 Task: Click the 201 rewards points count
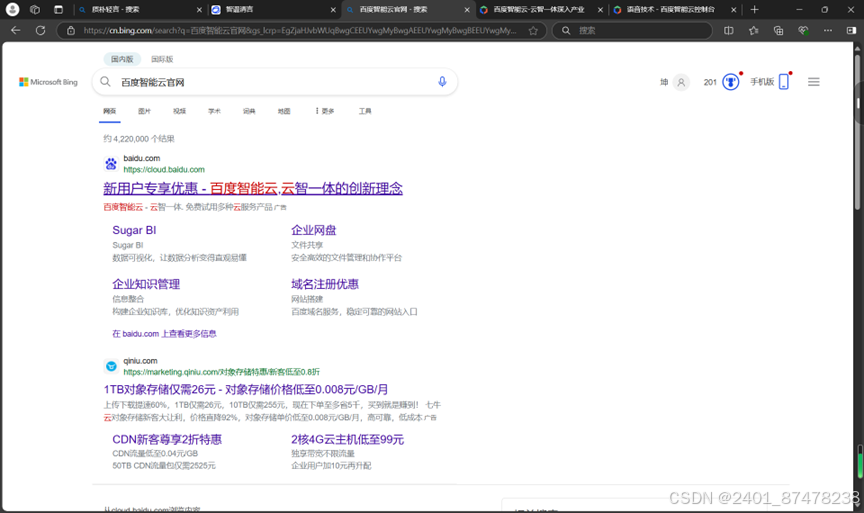[710, 82]
